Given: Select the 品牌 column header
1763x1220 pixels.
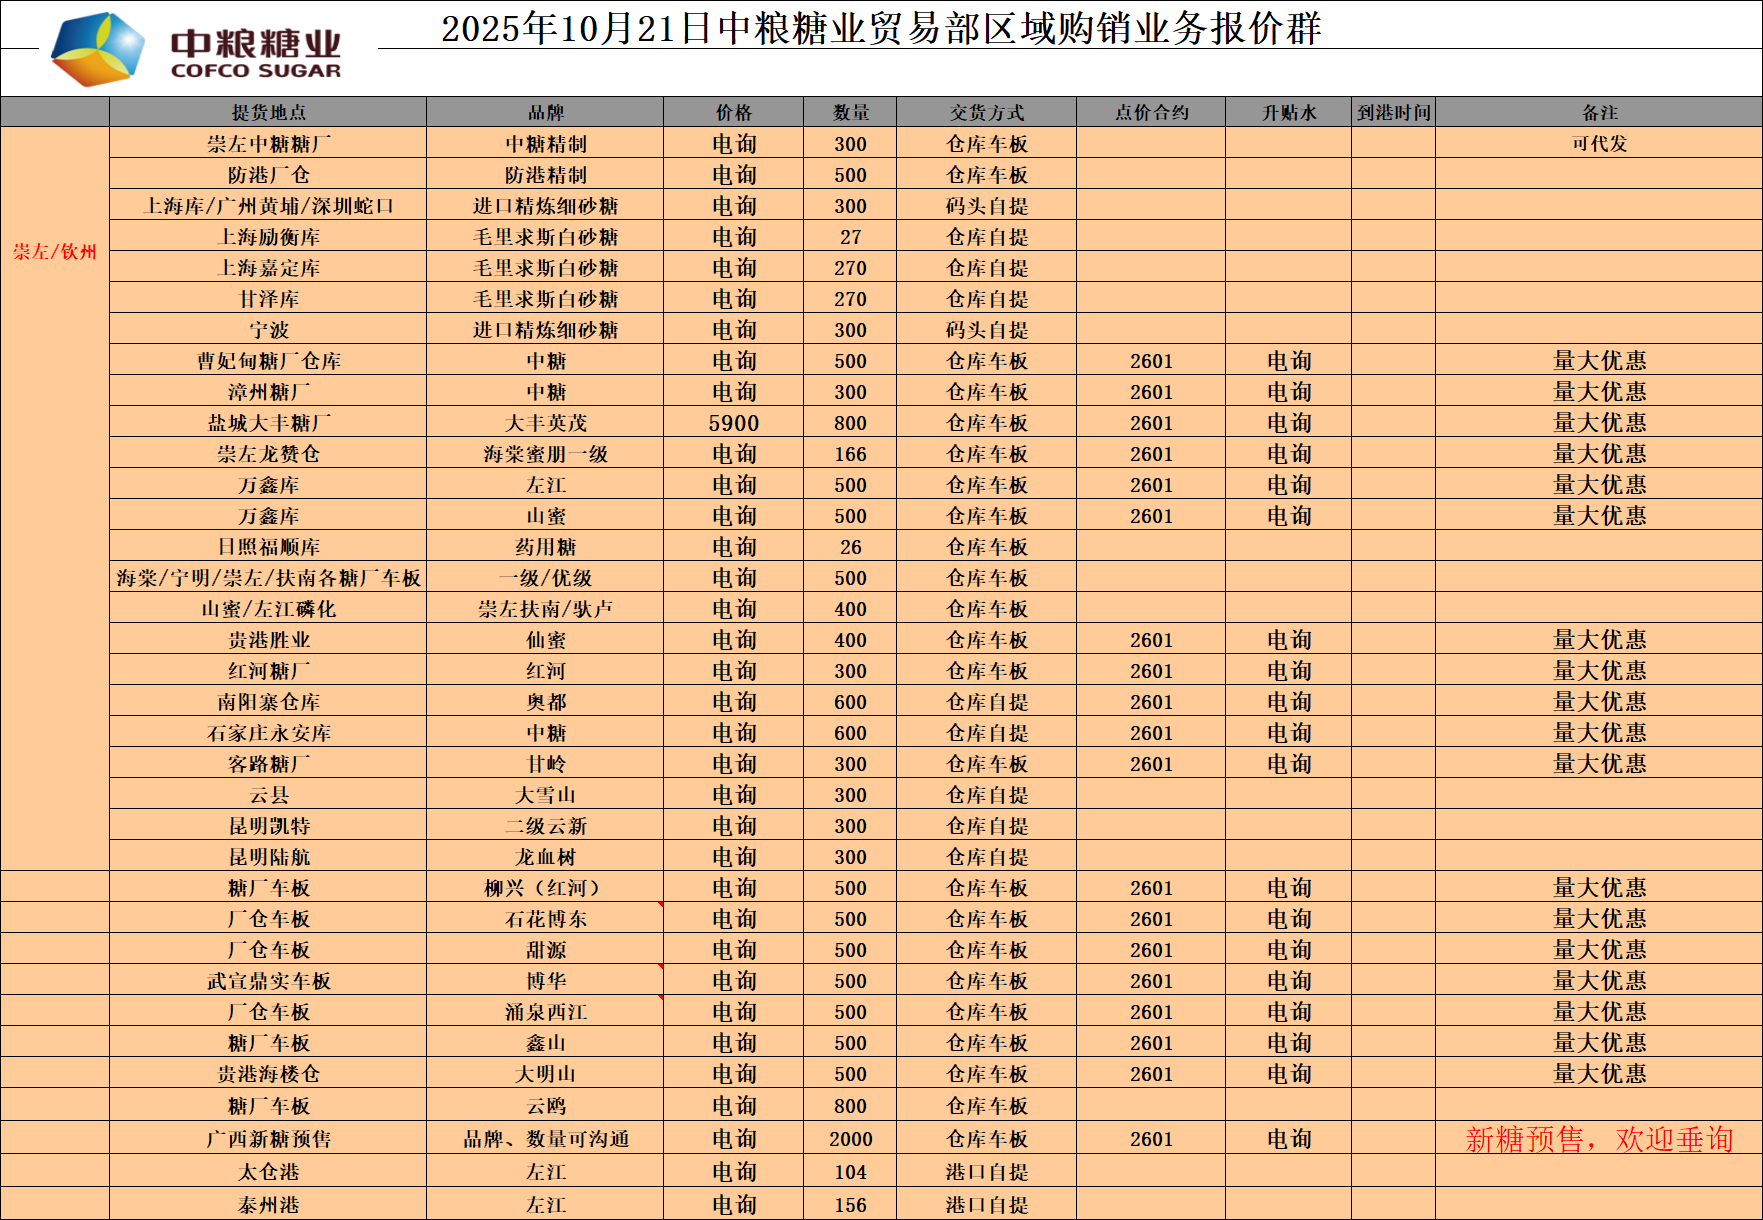Looking at the screenshot, I should pyautogui.click(x=545, y=112).
